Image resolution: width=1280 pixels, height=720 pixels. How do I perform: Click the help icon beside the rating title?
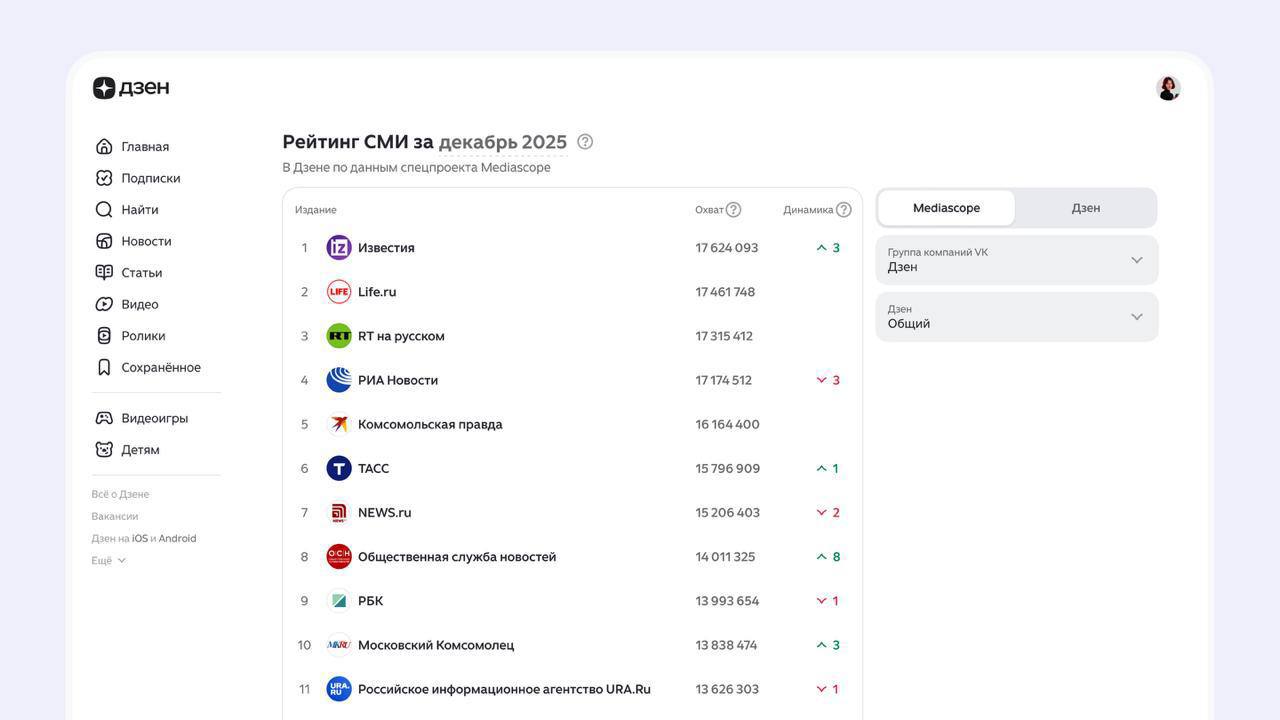pos(585,142)
